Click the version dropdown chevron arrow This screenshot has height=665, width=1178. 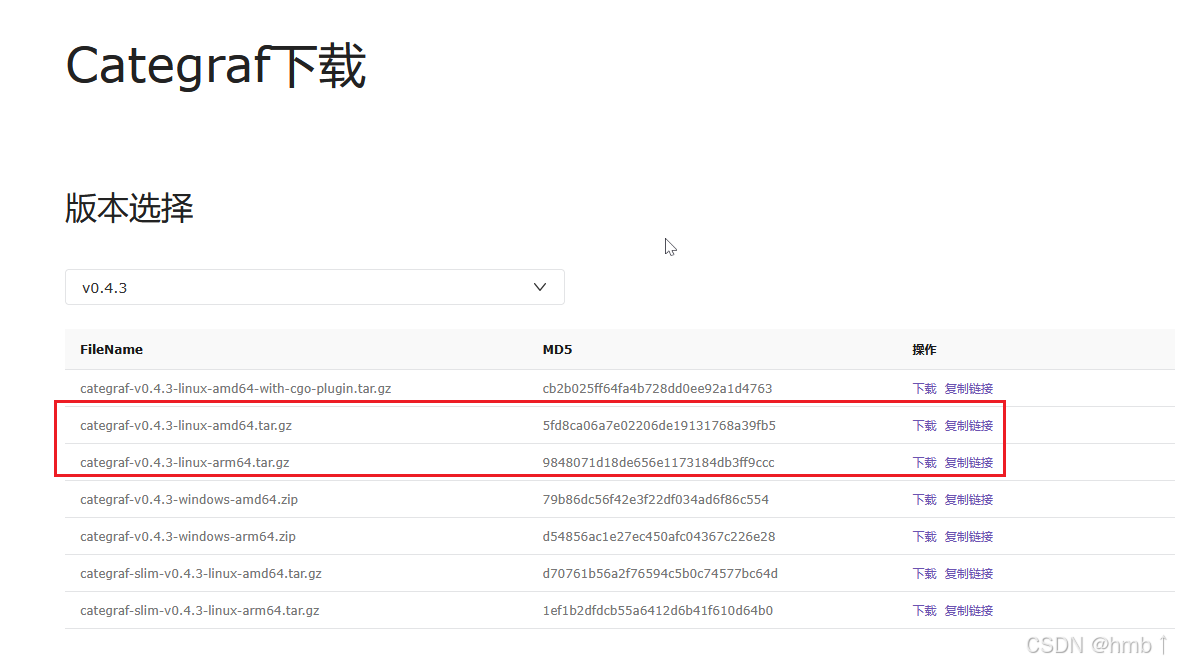pyautogui.click(x=539, y=287)
